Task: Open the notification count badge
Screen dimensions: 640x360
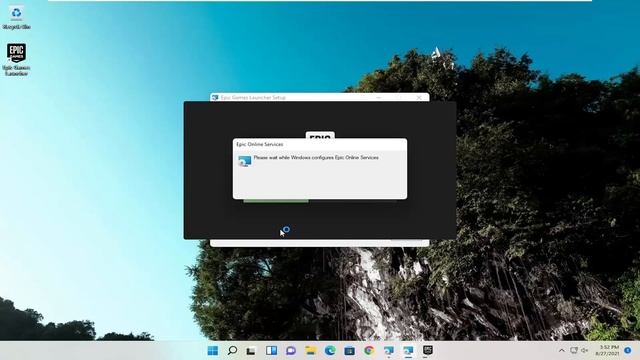Action: [x=628, y=351]
